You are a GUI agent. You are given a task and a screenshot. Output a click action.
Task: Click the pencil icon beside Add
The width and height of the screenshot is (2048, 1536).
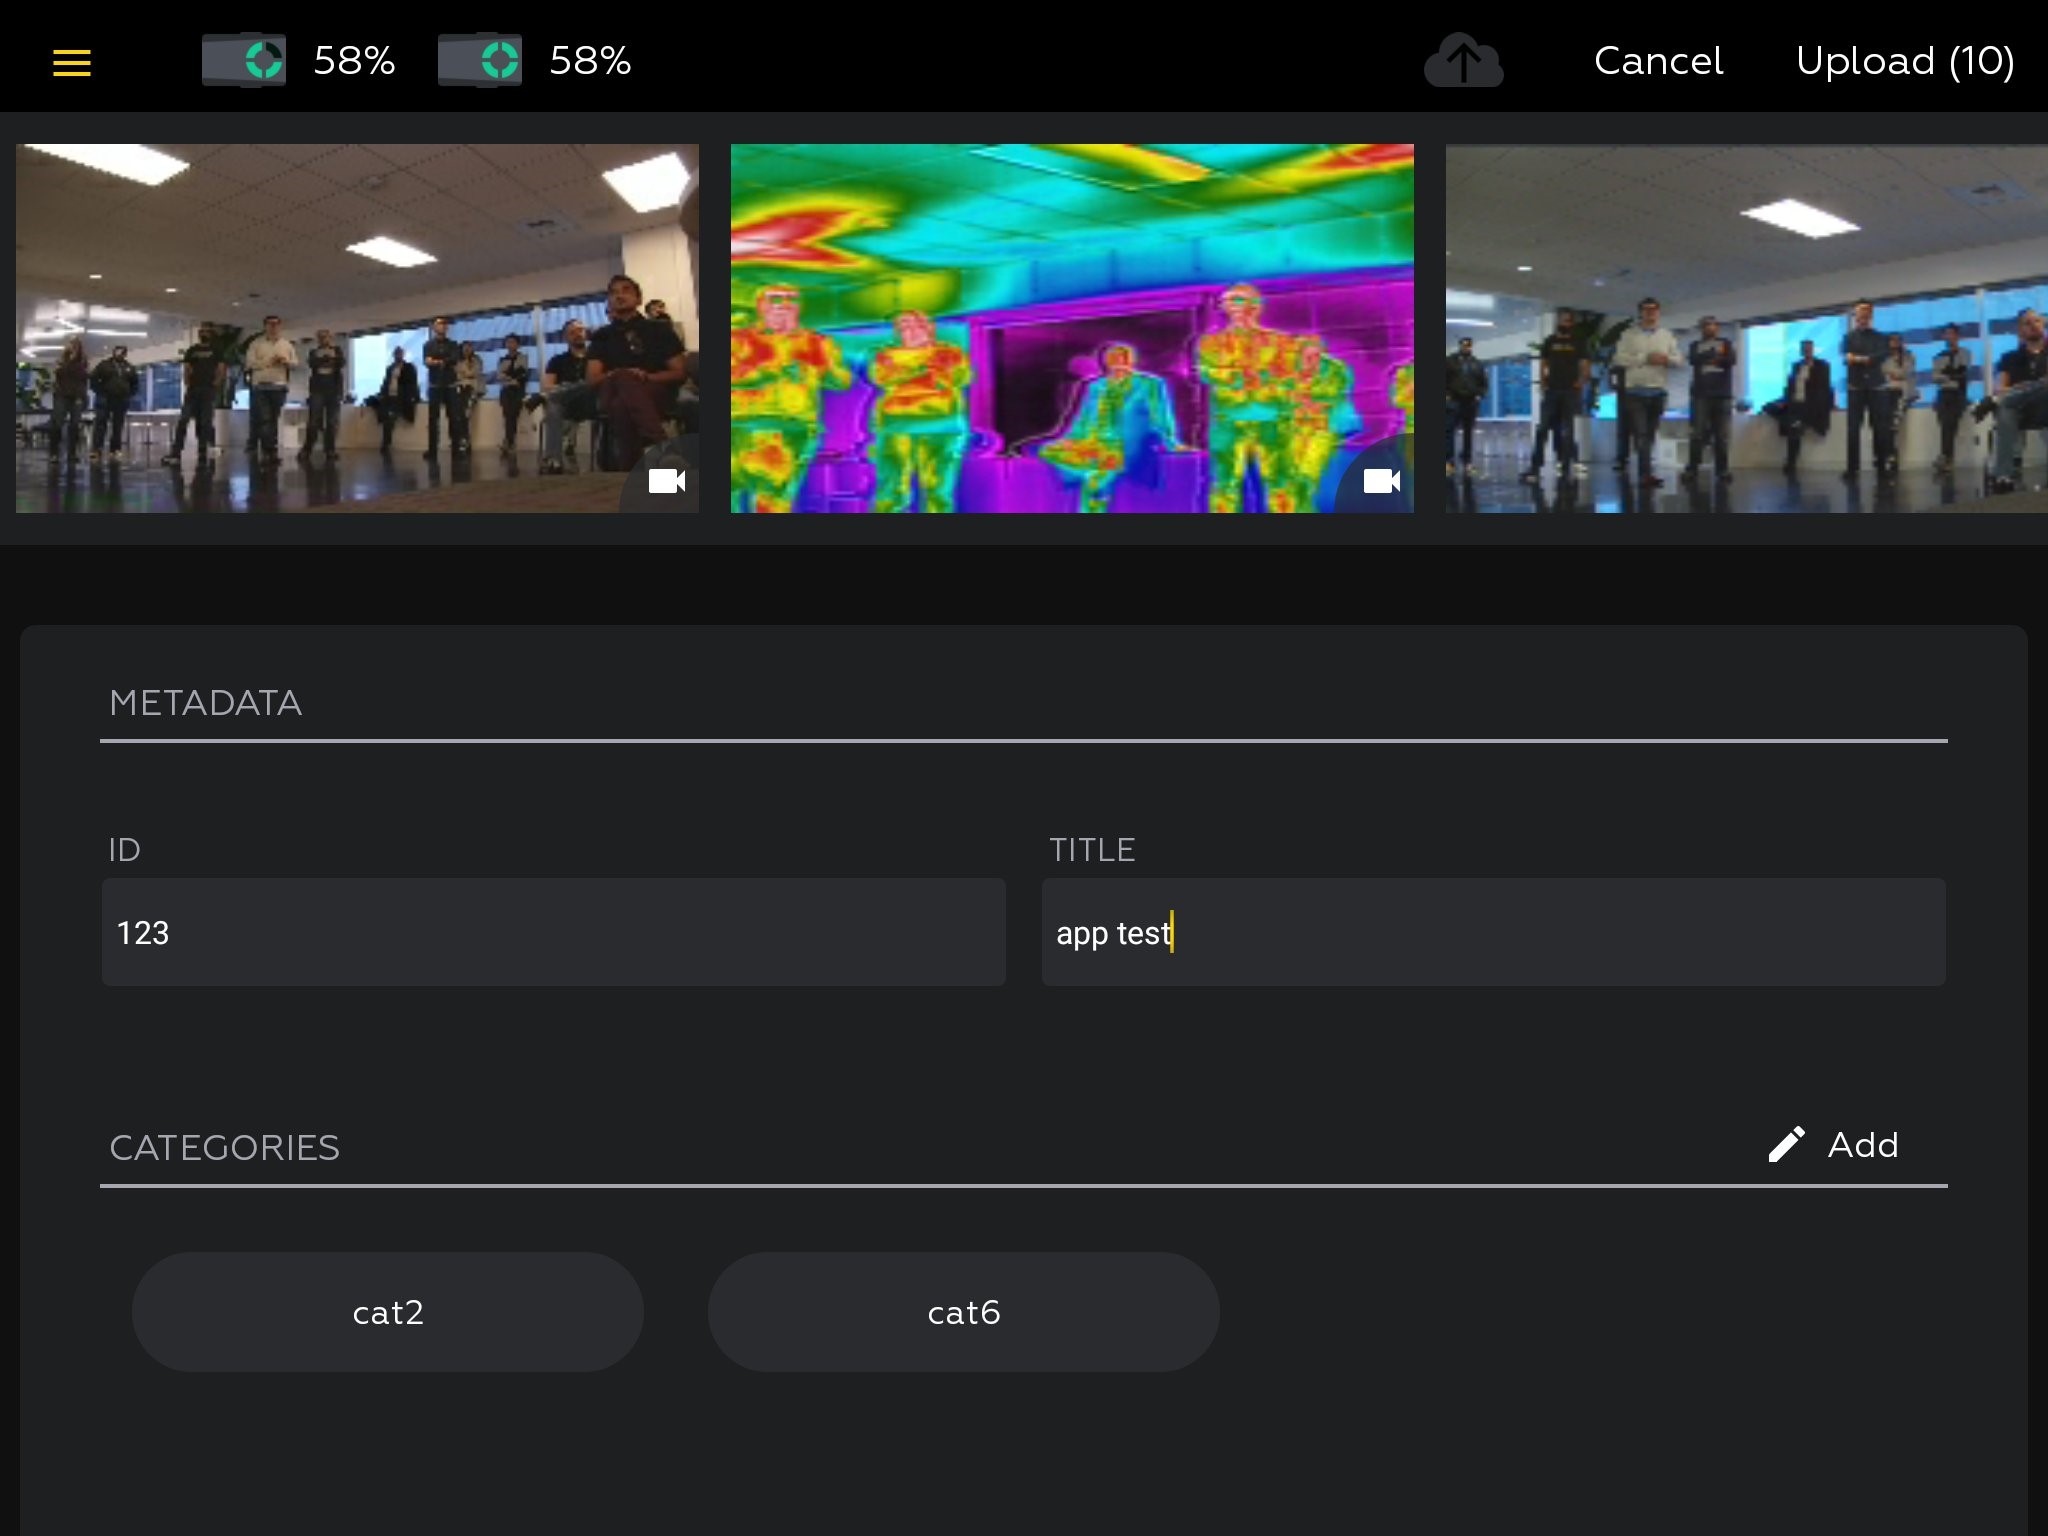(1786, 1145)
